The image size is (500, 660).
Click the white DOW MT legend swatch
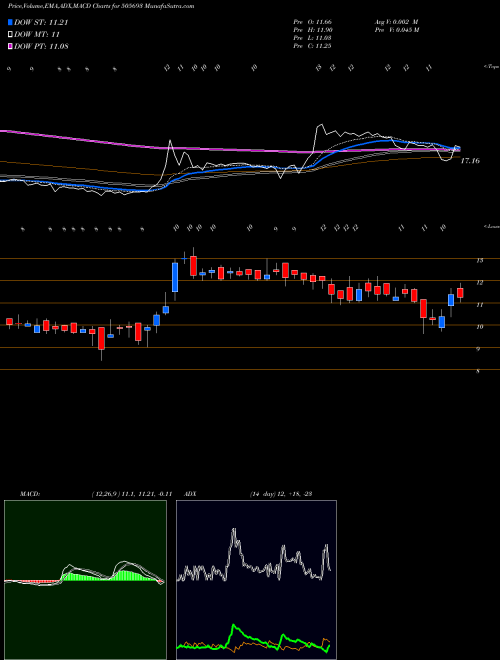[x=10, y=35]
